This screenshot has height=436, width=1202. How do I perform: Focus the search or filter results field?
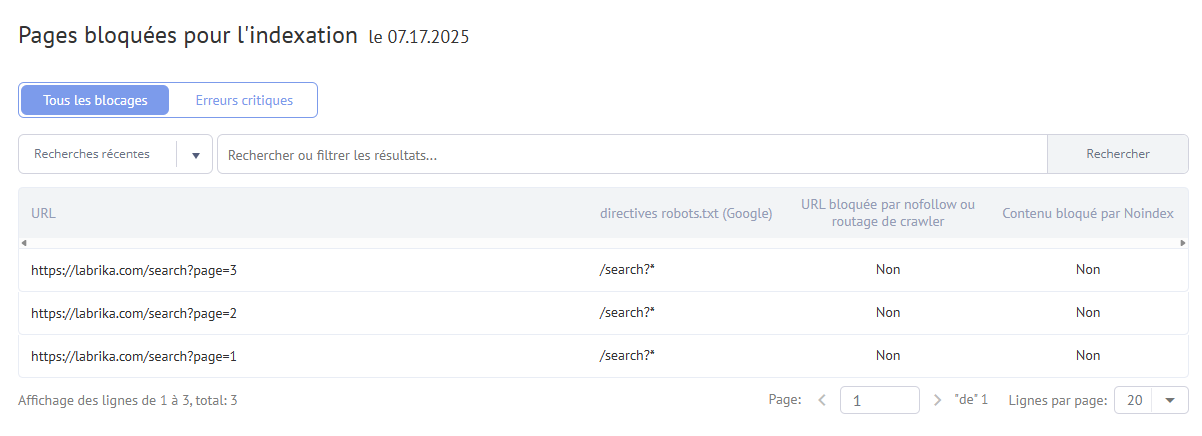click(632, 155)
